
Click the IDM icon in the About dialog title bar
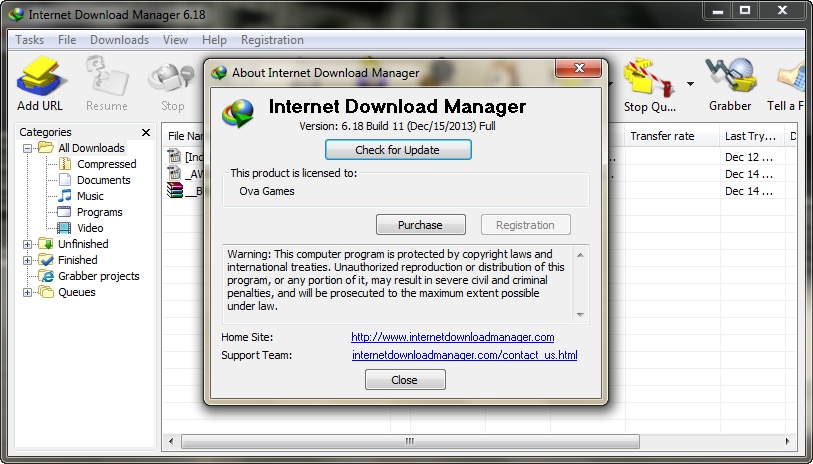[x=219, y=73]
